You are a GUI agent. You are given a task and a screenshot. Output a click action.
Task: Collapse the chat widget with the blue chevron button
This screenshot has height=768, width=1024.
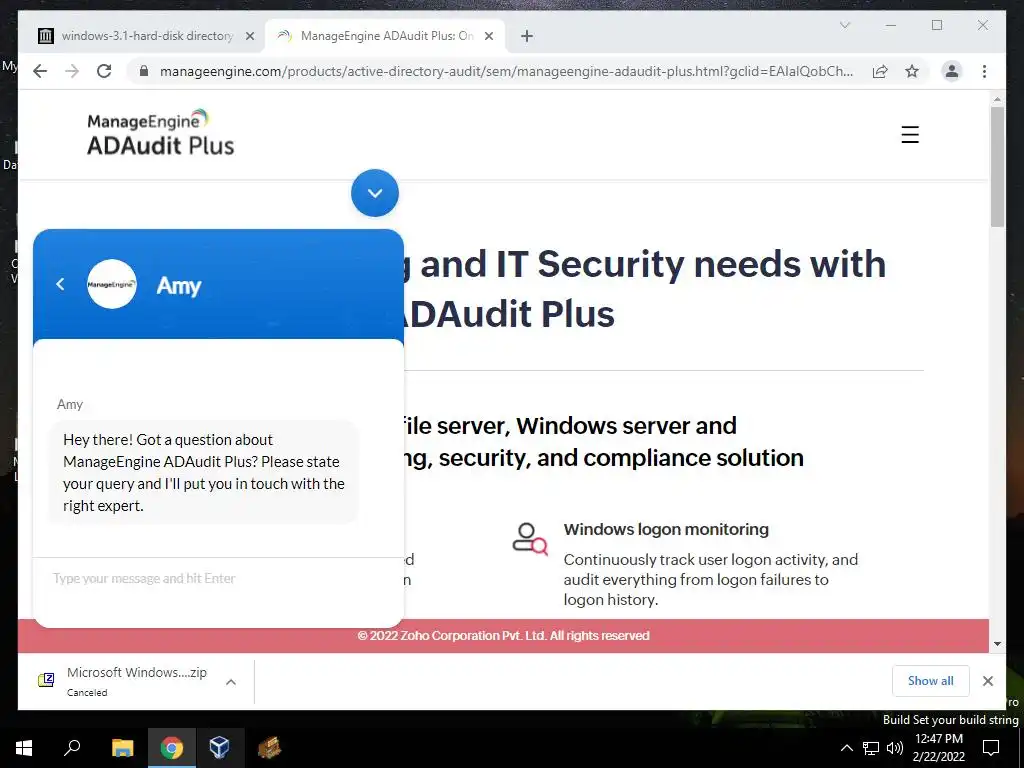tap(375, 193)
